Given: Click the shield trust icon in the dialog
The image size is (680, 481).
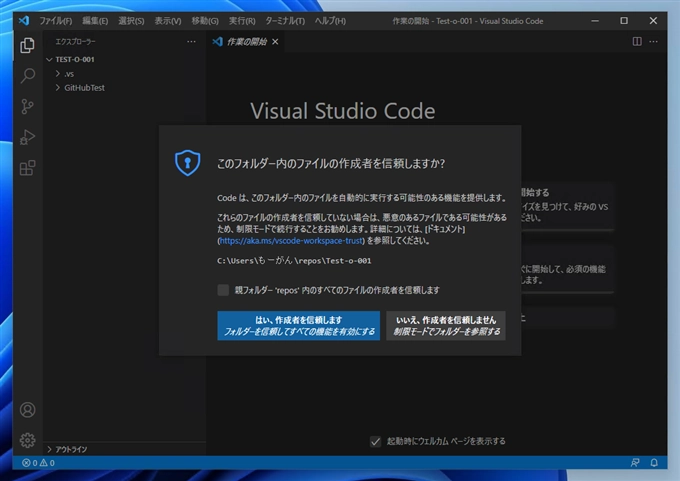Looking at the screenshot, I should (187, 163).
